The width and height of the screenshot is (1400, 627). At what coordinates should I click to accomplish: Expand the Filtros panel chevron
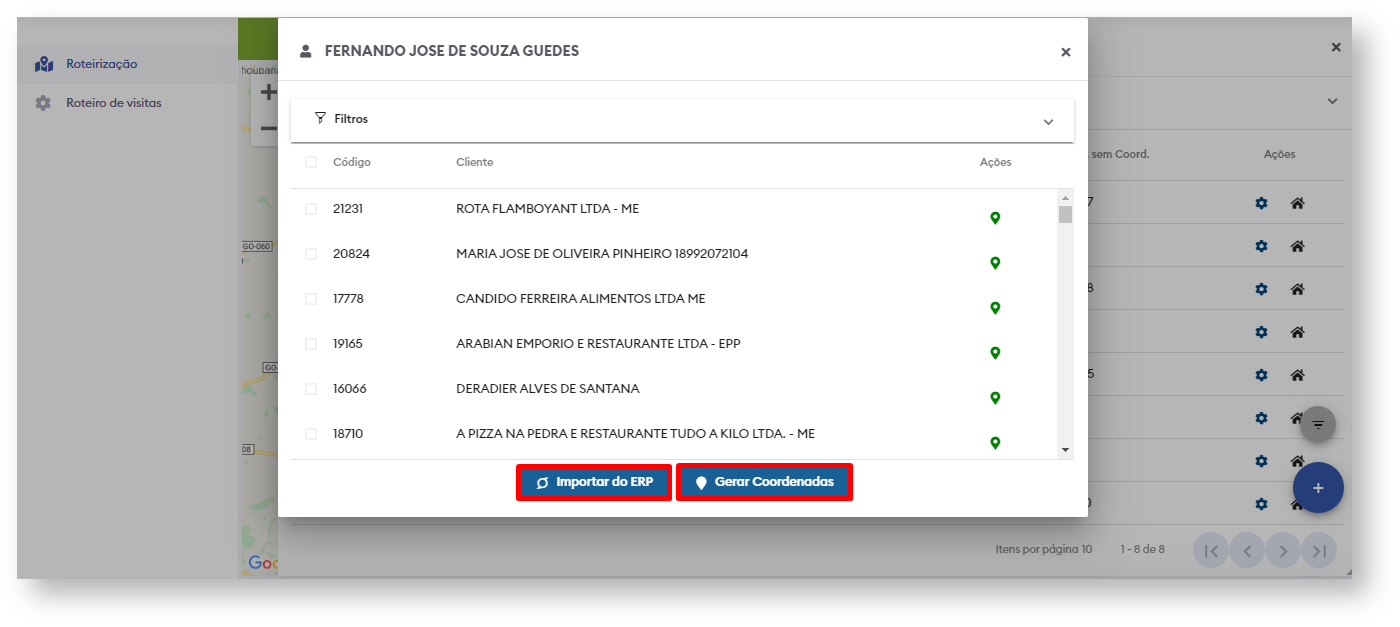click(x=1048, y=122)
